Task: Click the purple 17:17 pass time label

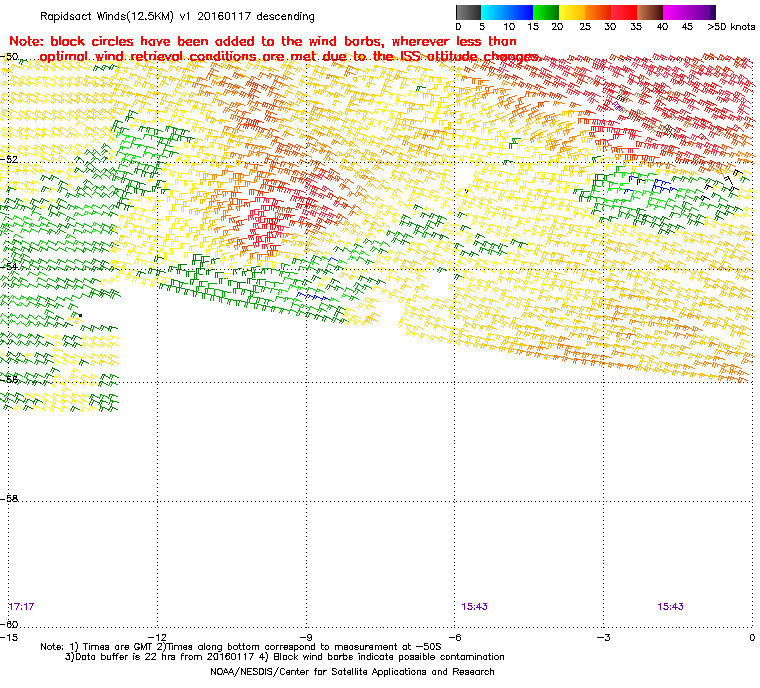Action: [x=21, y=607]
